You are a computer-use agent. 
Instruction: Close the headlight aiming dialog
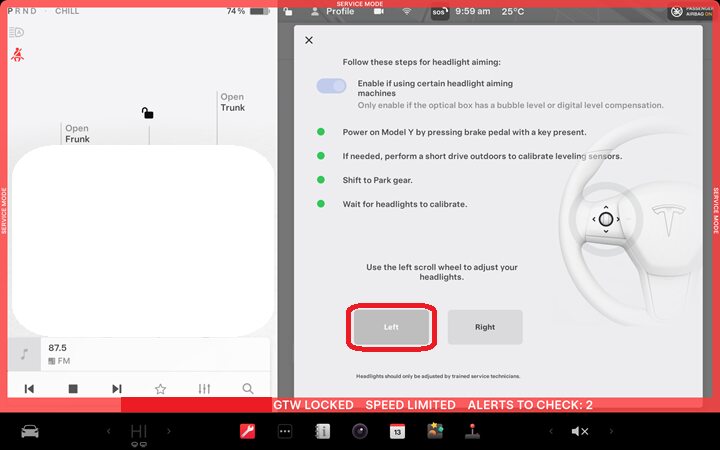pos(308,40)
